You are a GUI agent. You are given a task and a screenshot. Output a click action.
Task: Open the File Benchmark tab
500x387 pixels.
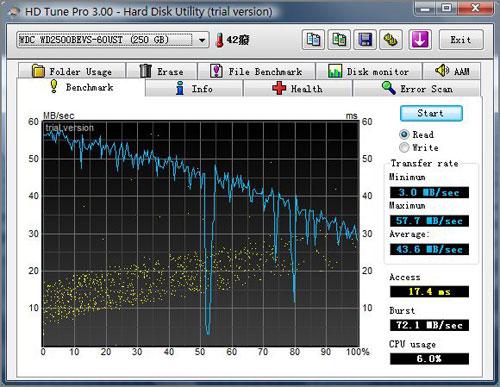pos(256,71)
